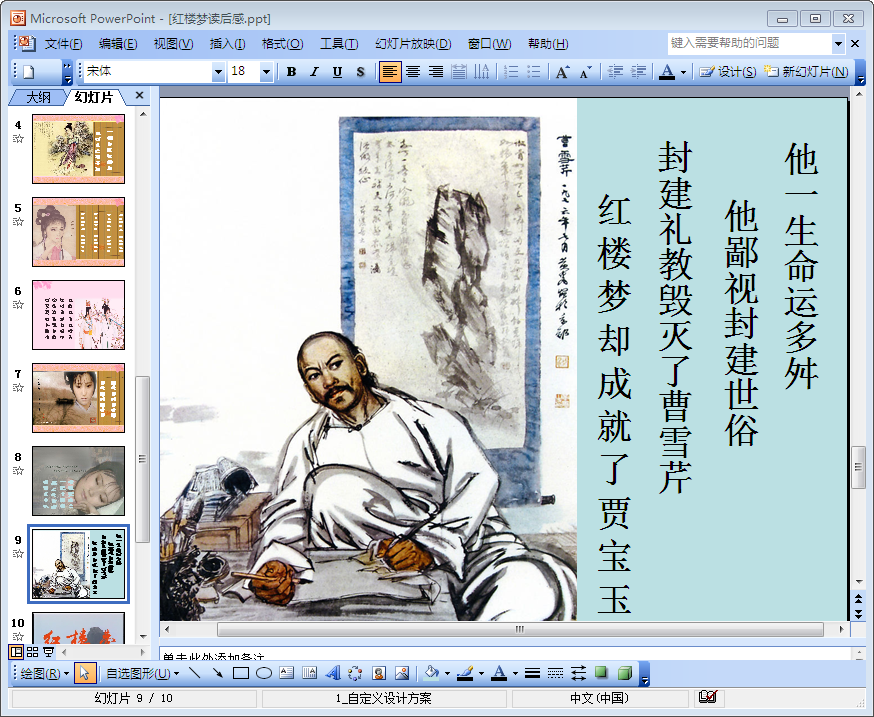Insert a diagram or organization chart
The image size is (874, 717).
point(356,673)
